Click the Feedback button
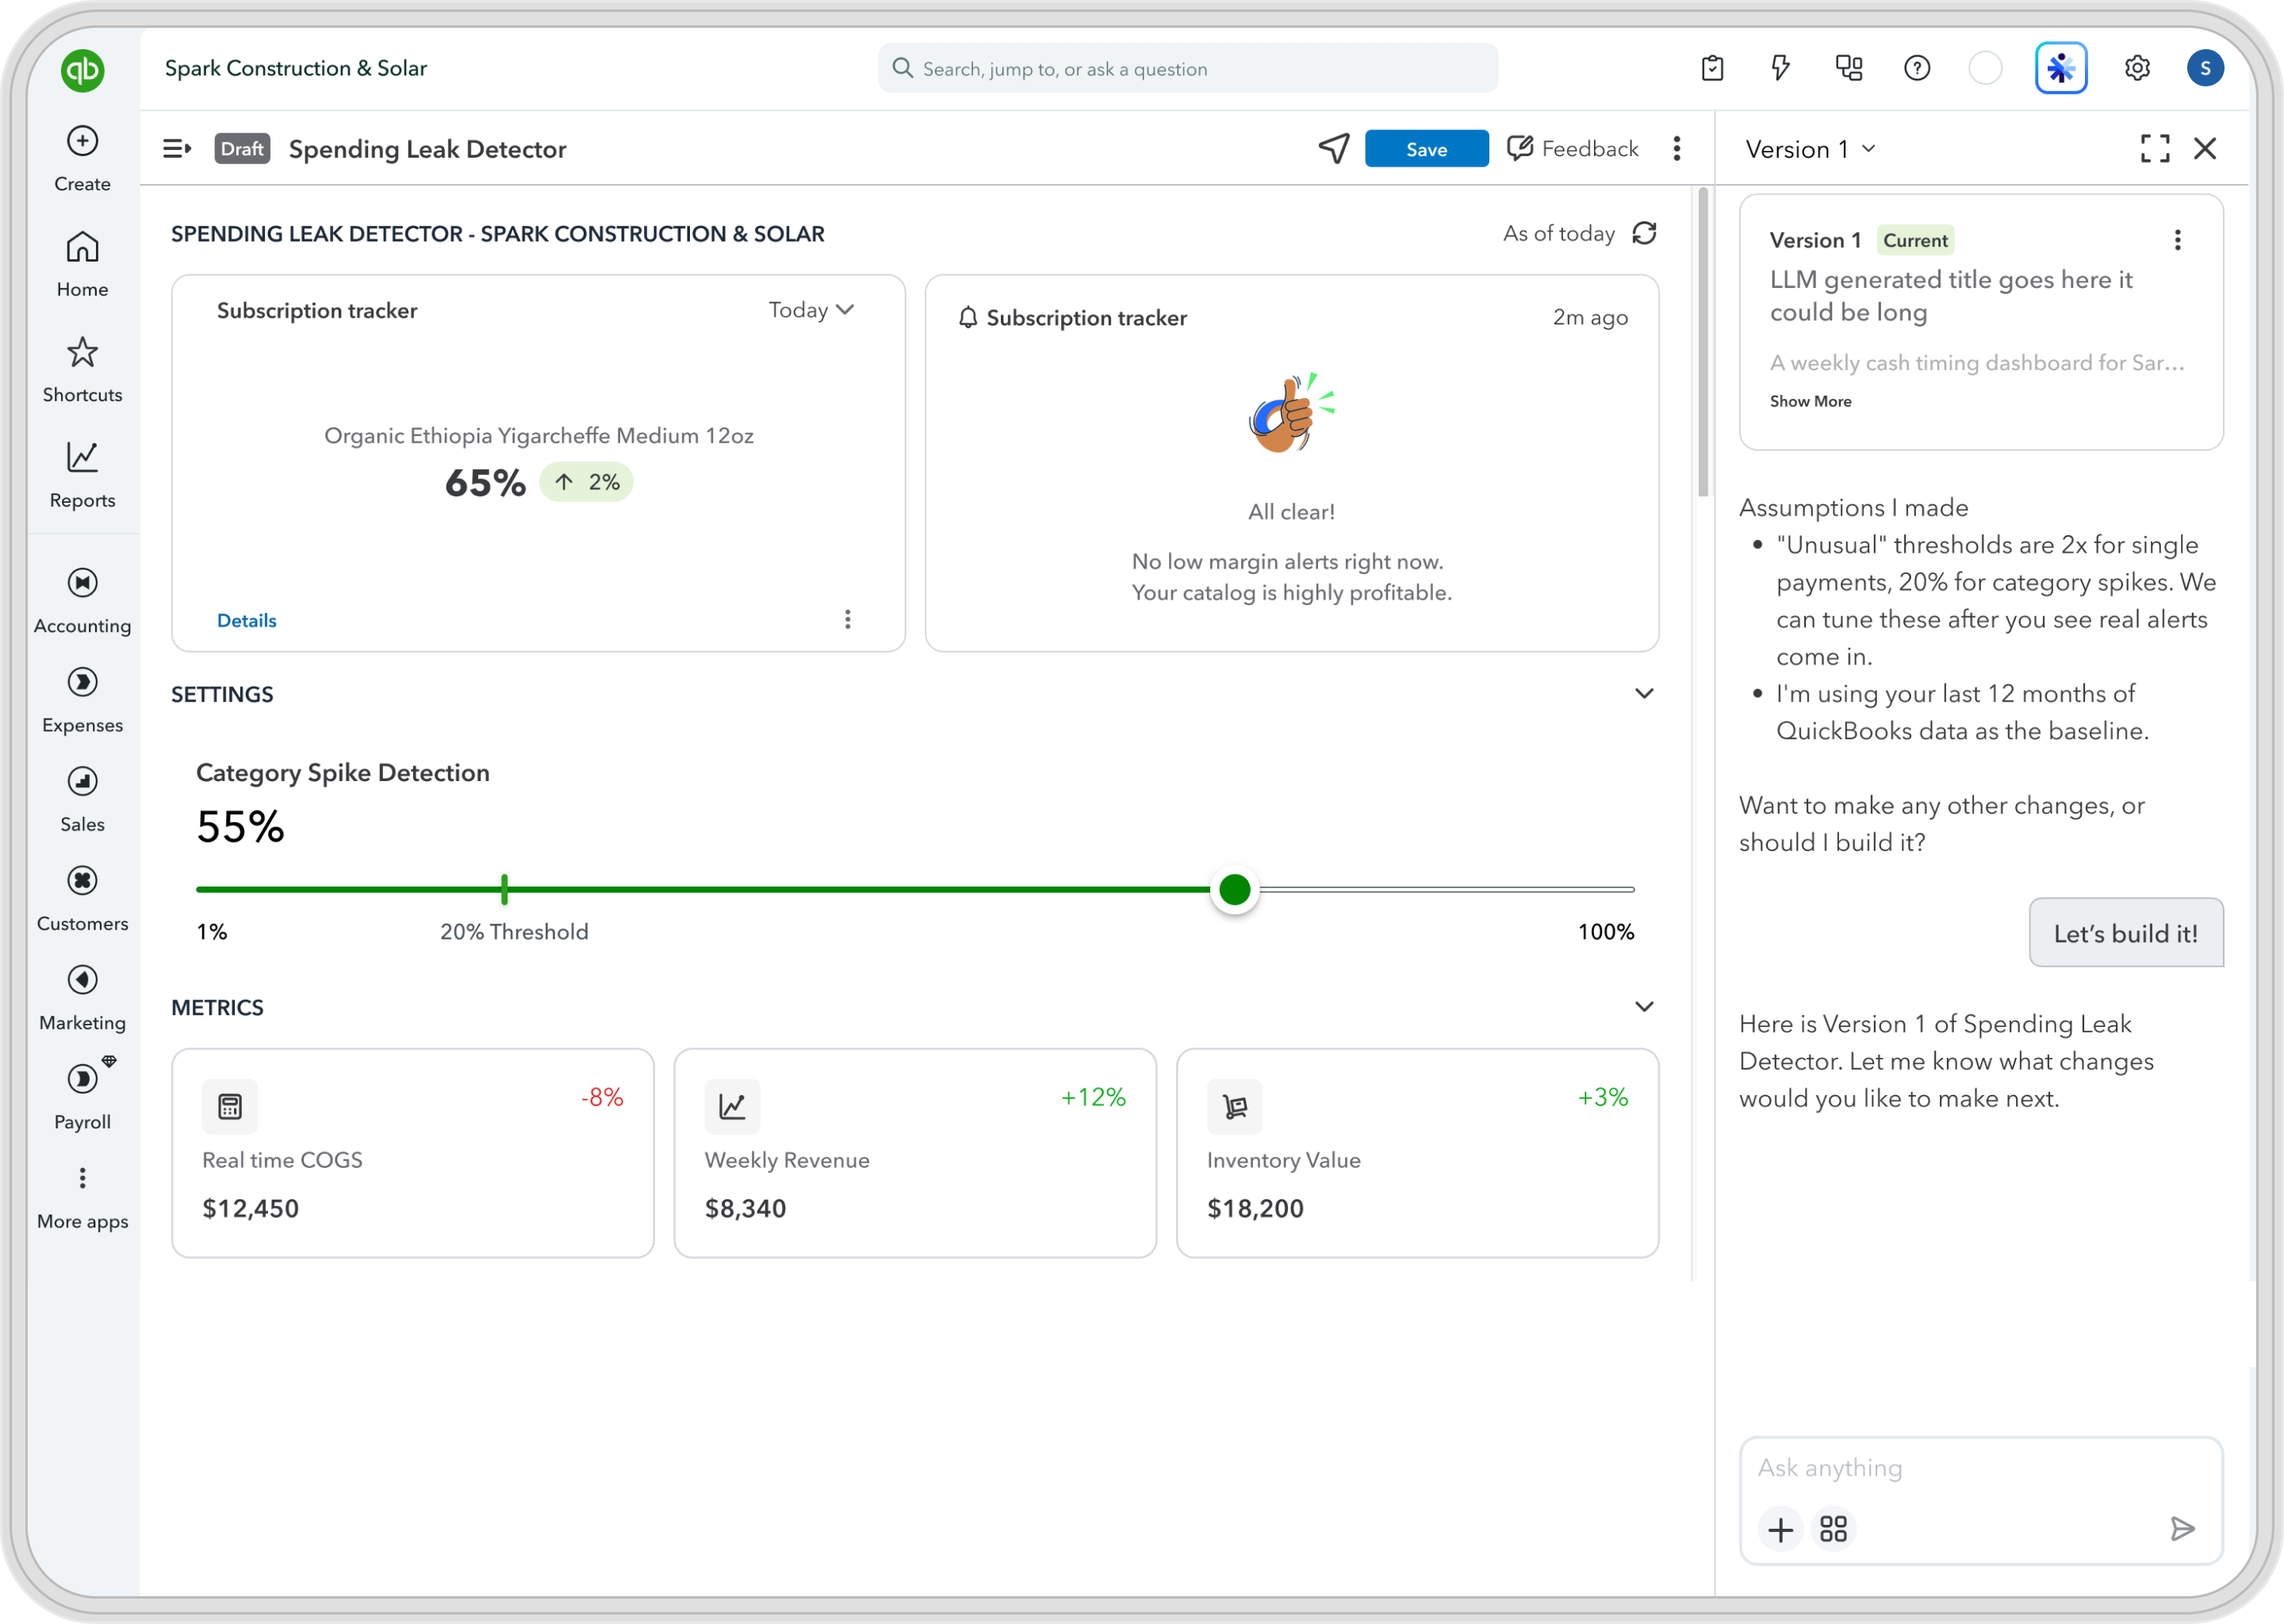This screenshot has width=2284, height=1624. [1573, 149]
